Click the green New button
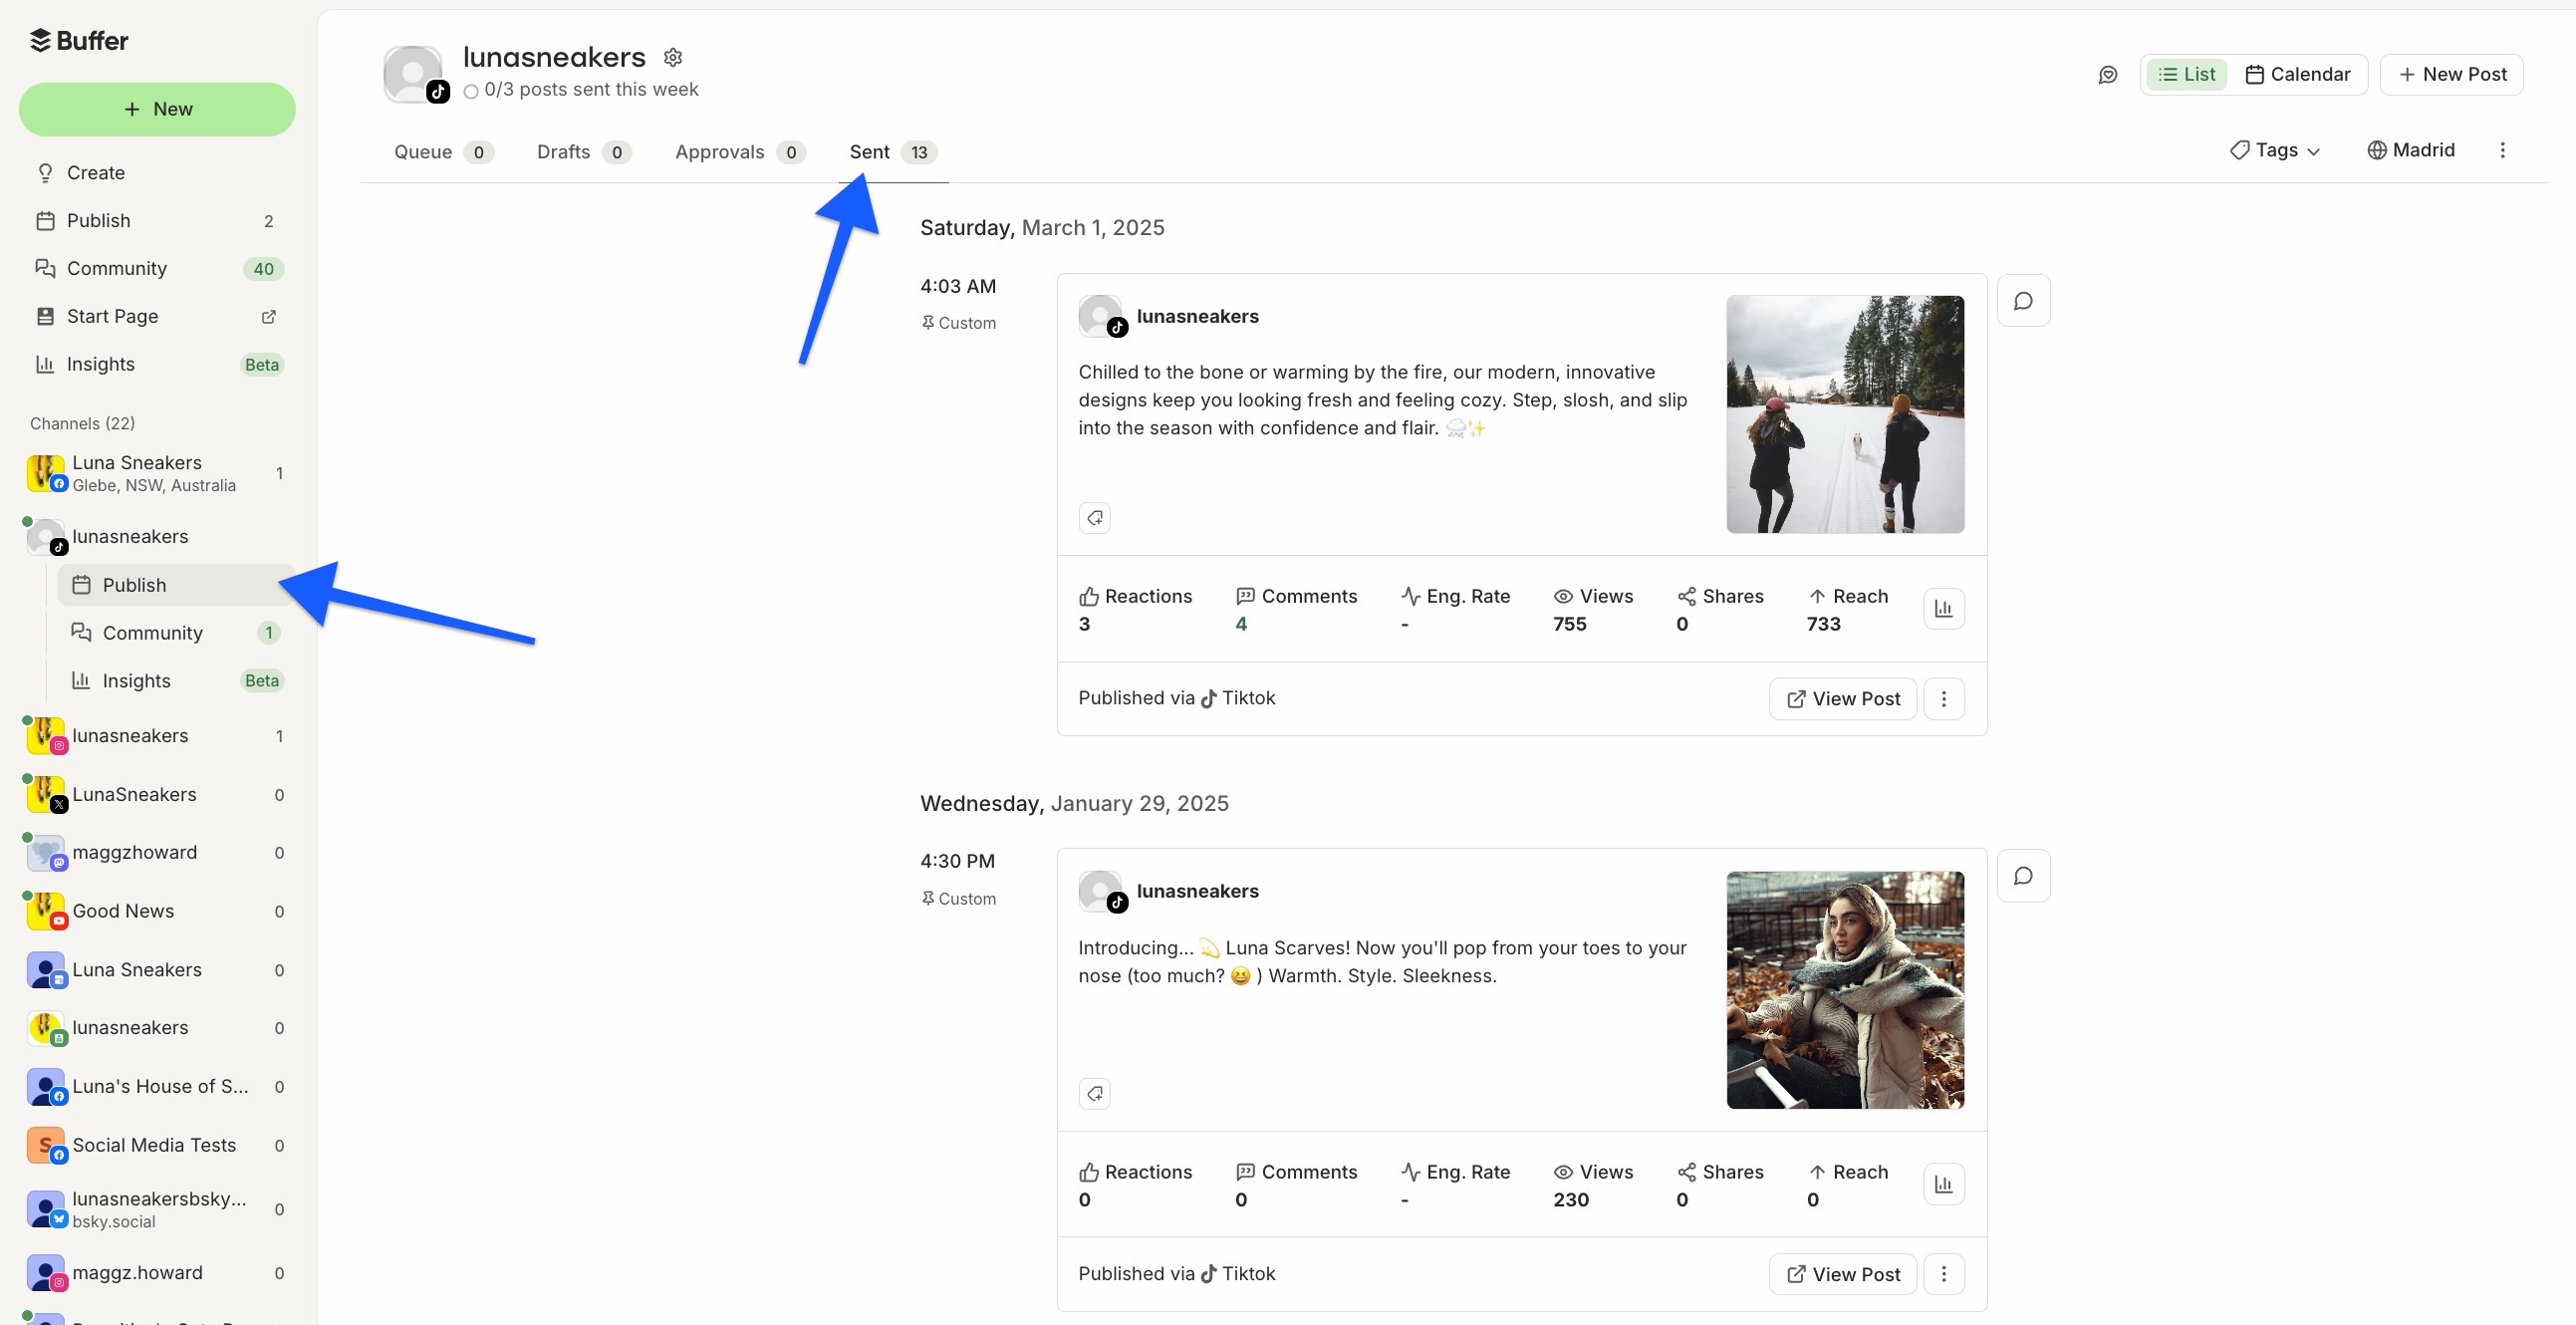 click(x=157, y=110)
